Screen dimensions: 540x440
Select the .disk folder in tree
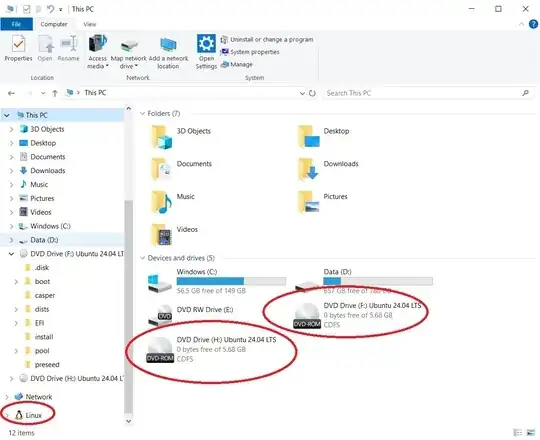click(x=42, y=268)
